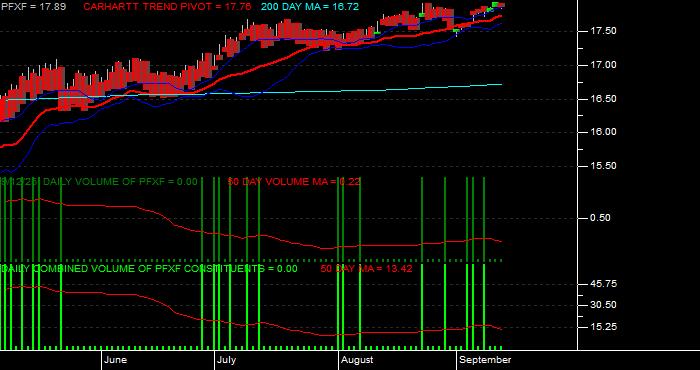Click the 17.00 price axis label
The height and width of the screenshot is (370, 700).
click(x=604, y=65)
